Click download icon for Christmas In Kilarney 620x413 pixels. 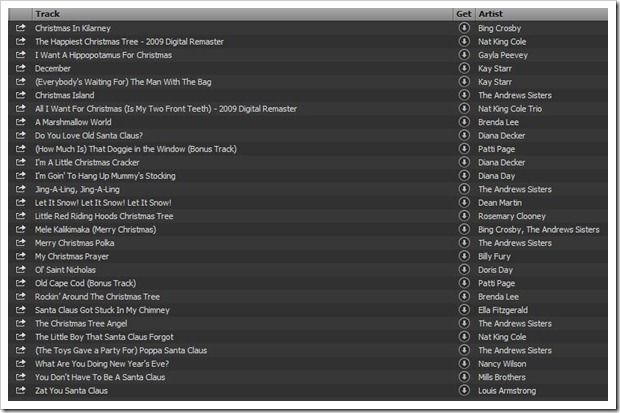coord(464,28)
